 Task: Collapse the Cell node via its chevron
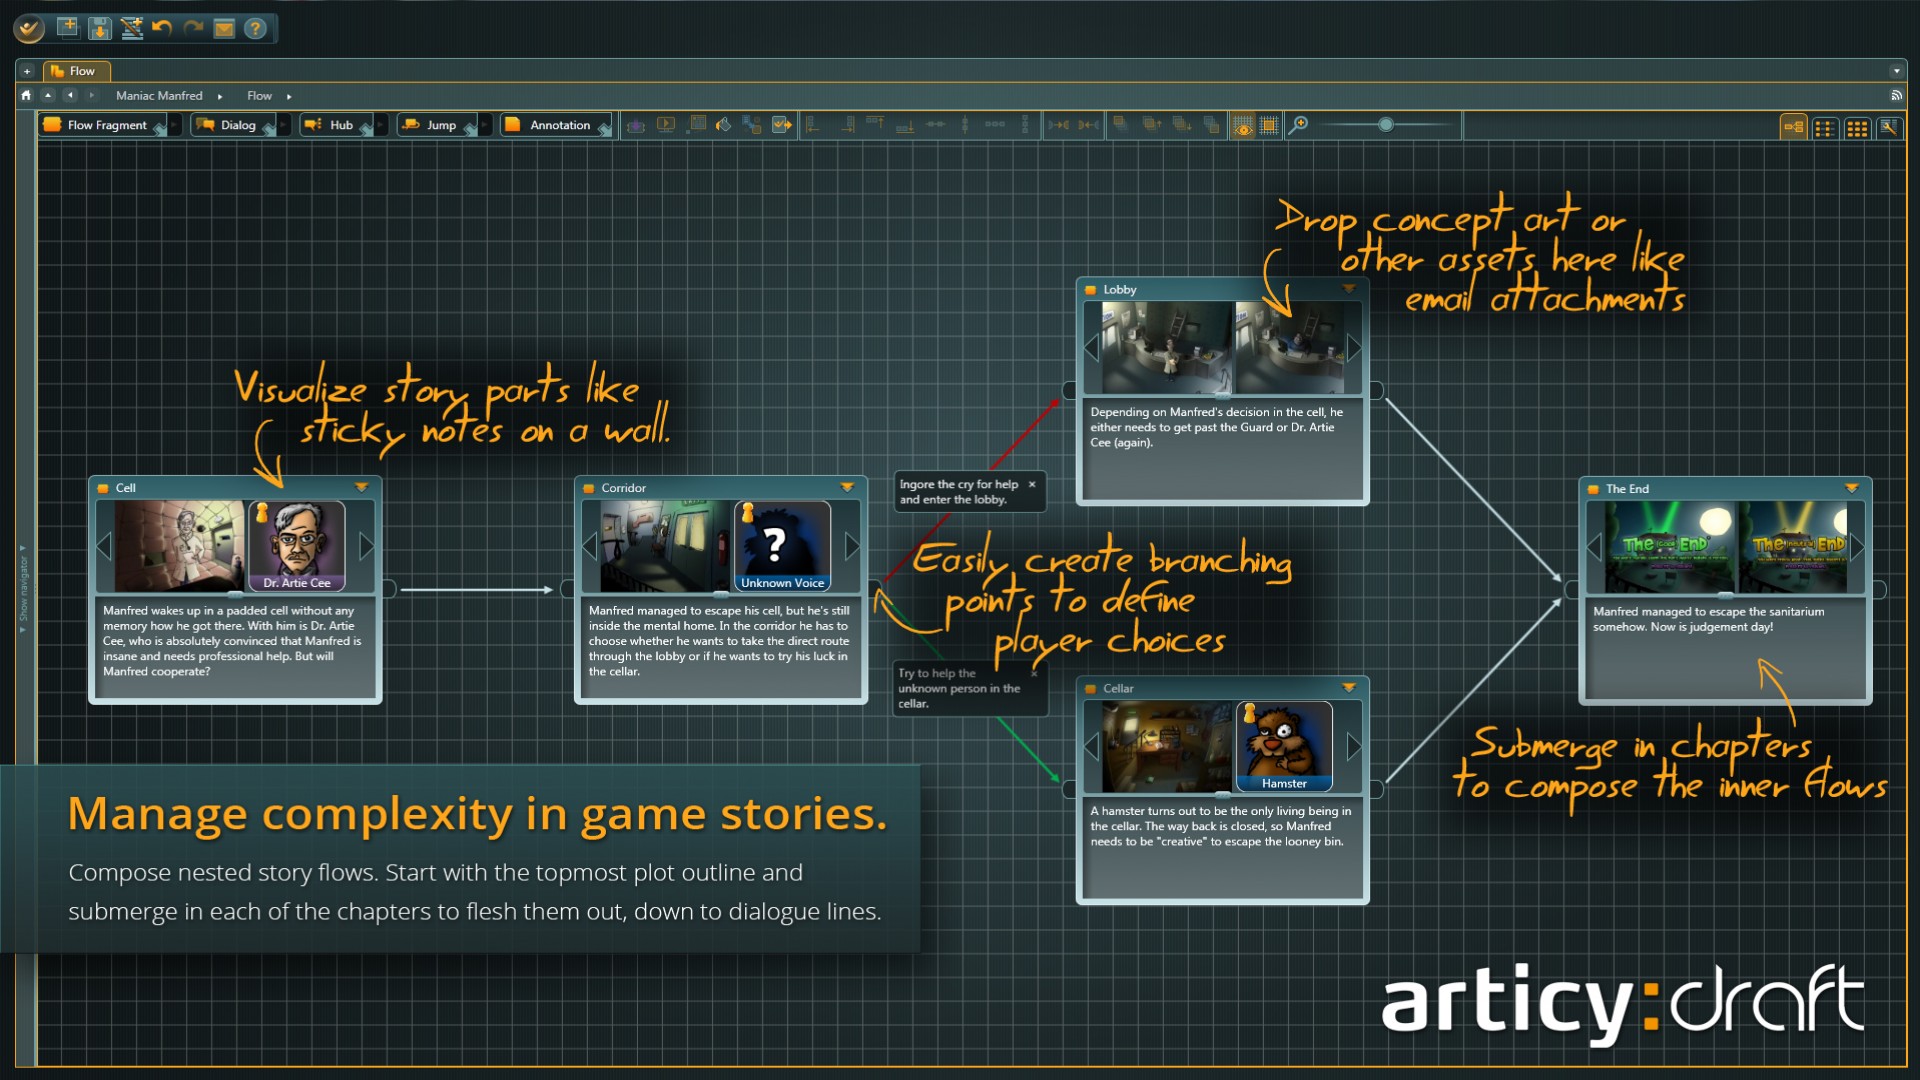363,486
